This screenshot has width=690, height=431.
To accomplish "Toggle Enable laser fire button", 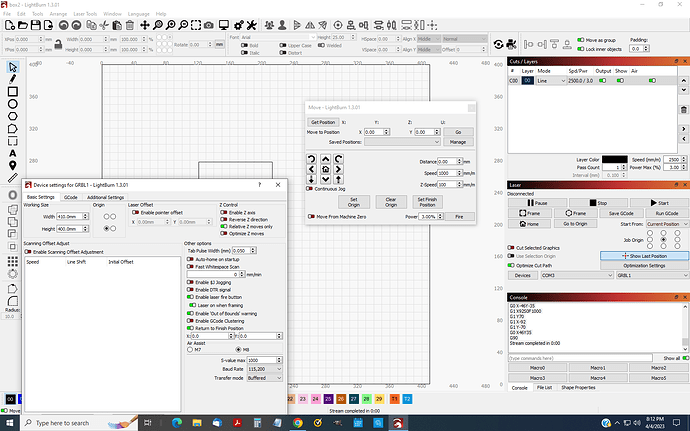I will 190,297.
